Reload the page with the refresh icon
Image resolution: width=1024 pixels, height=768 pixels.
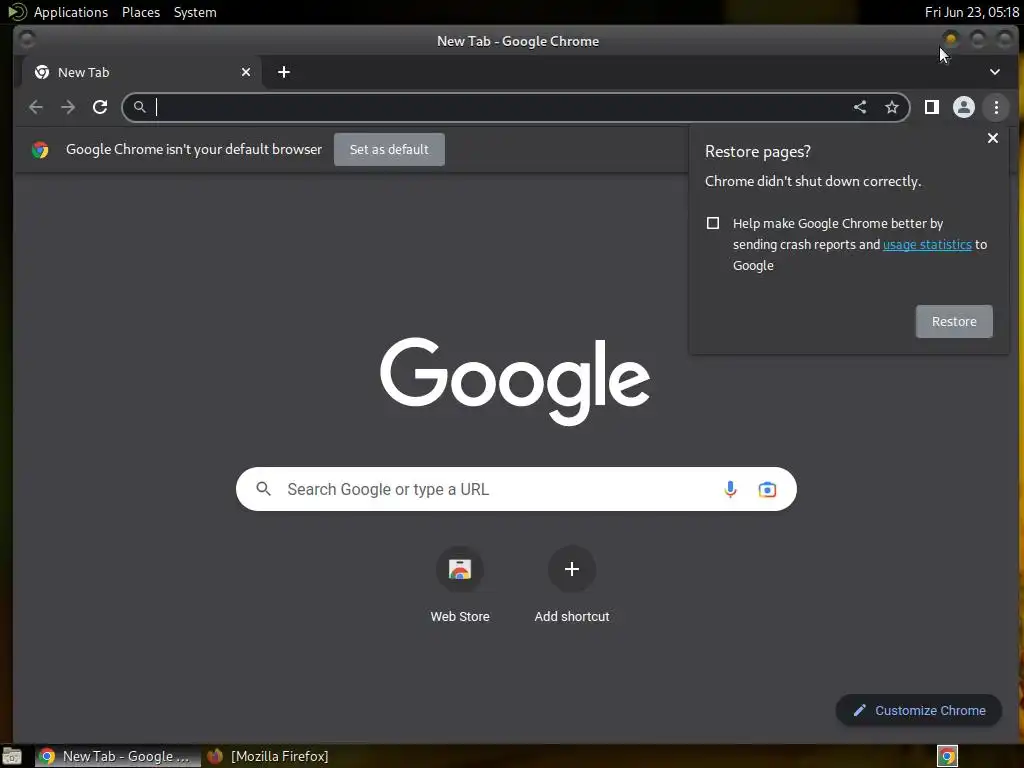click(x=100, y=107)
